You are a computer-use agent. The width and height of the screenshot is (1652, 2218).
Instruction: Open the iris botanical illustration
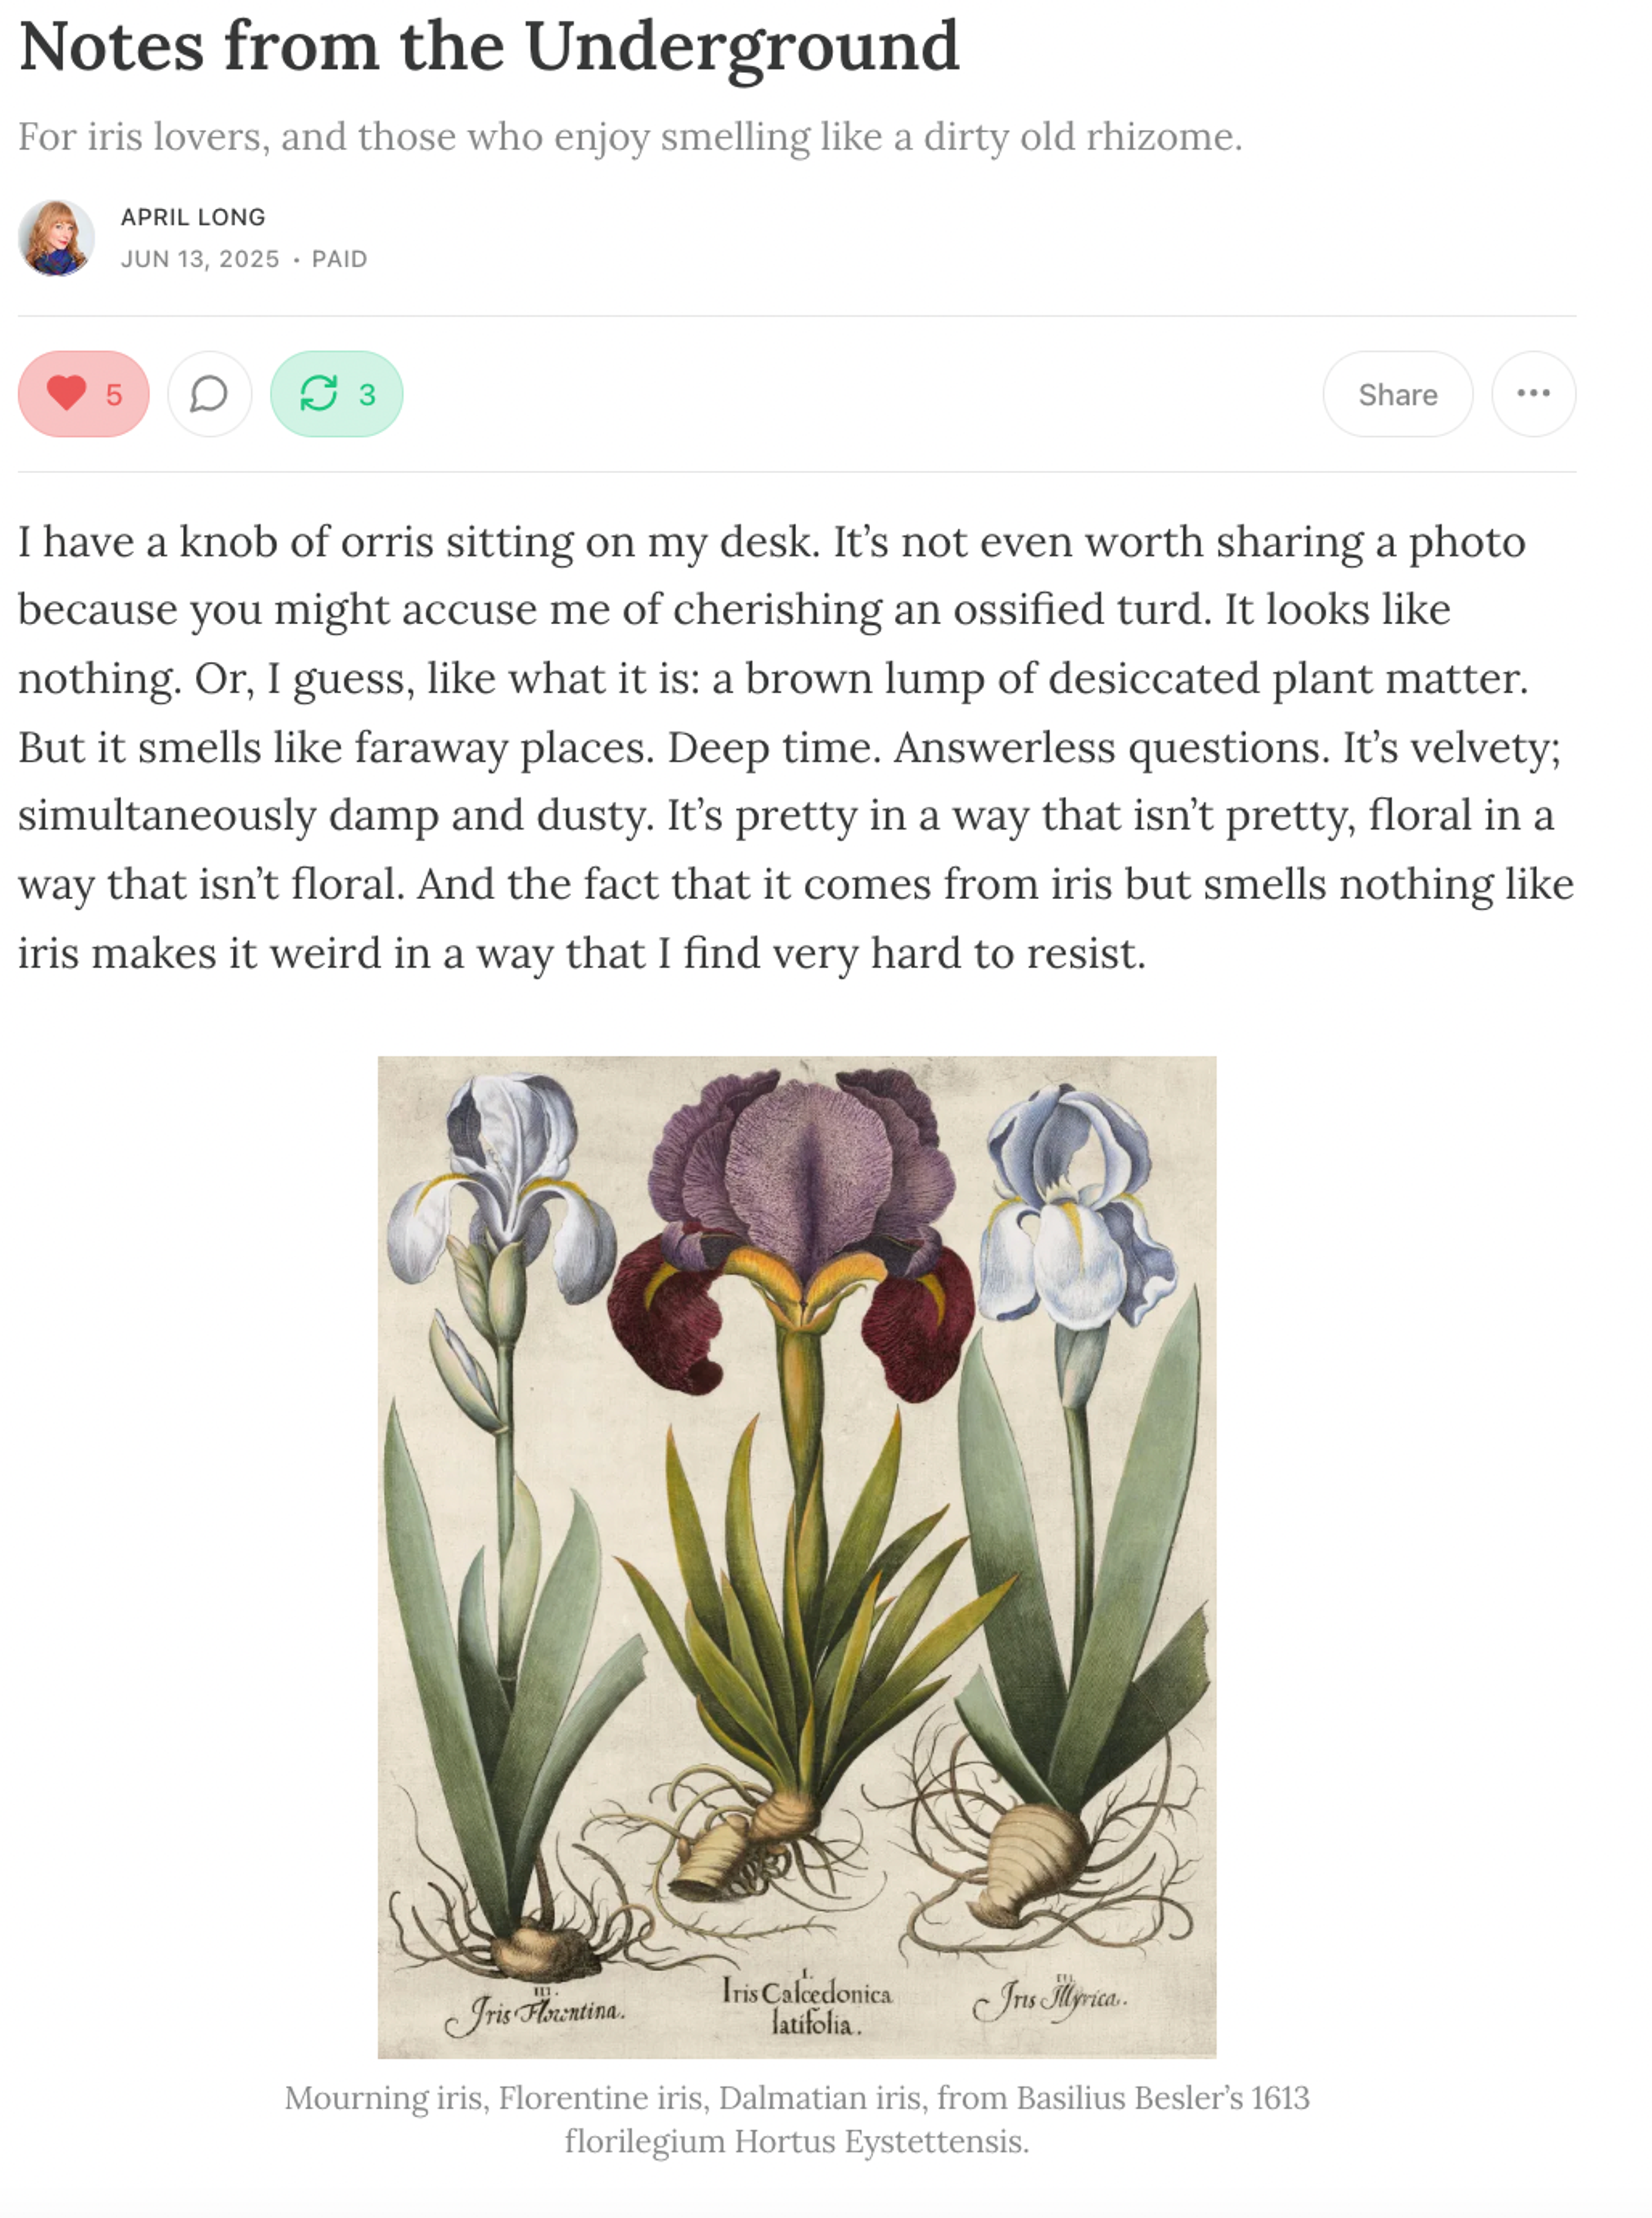coord(797,1557)
